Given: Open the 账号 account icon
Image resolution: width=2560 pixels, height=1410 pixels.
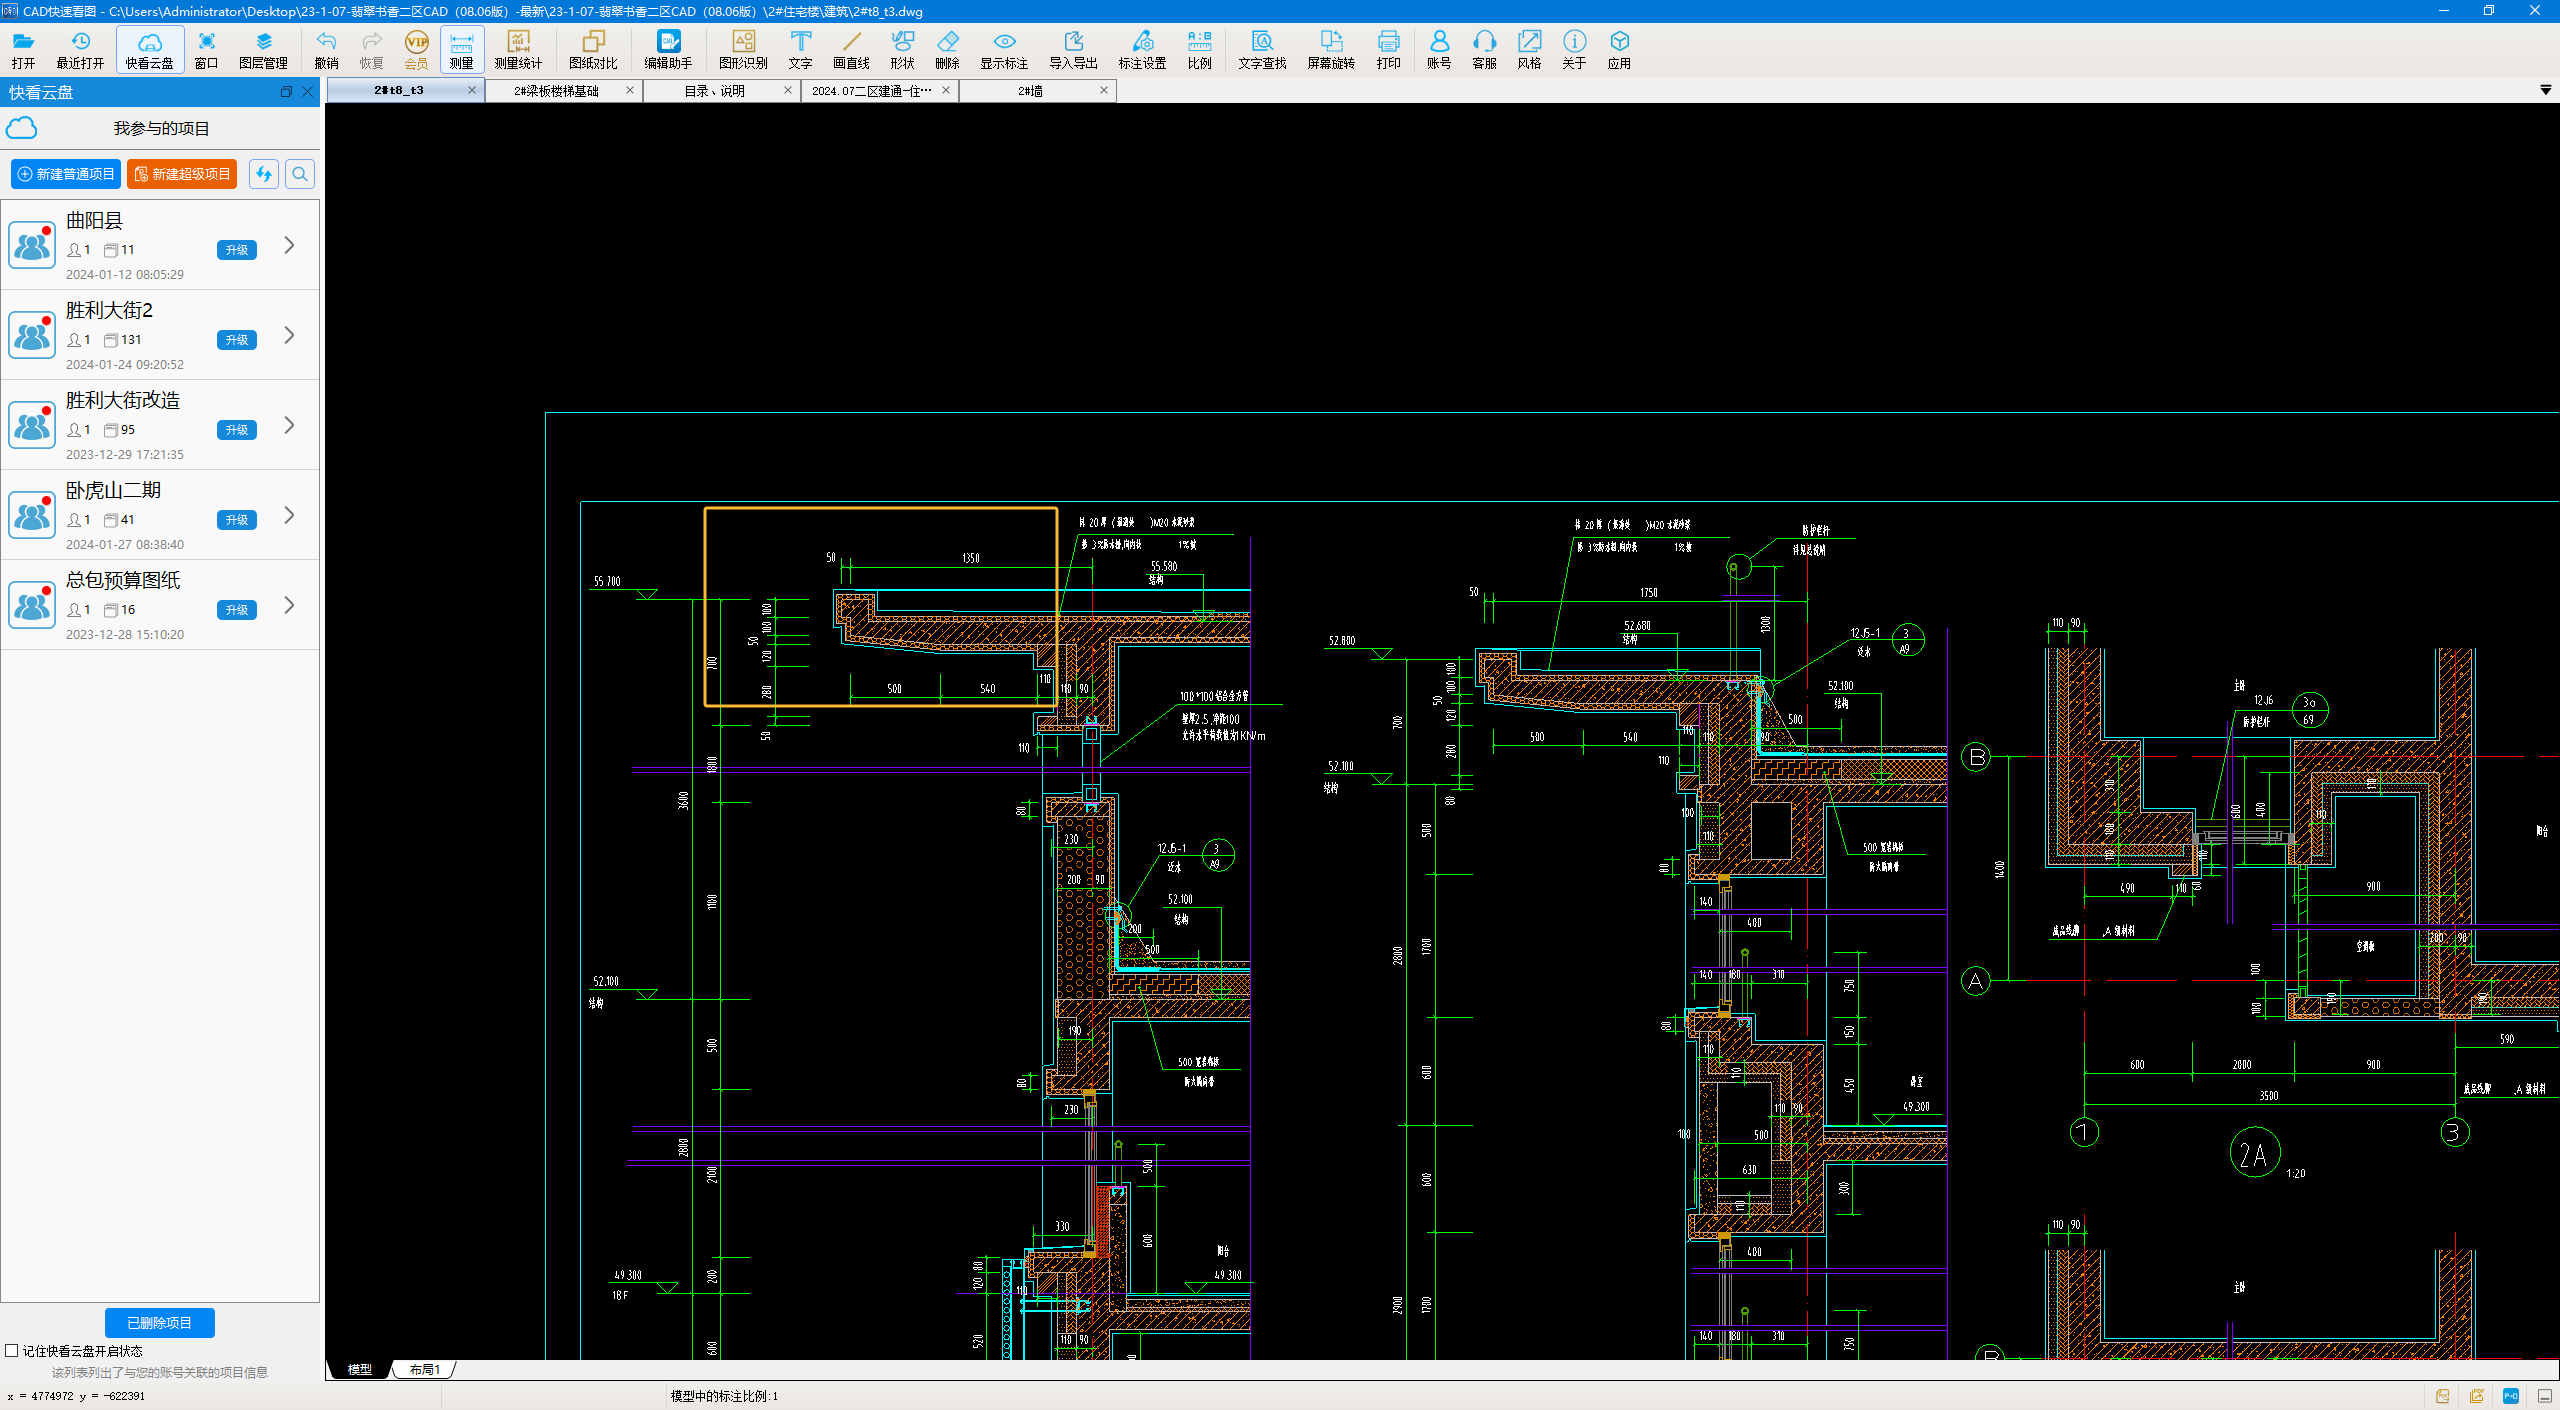Looking at the screenshot, I should click(1439, 49).
